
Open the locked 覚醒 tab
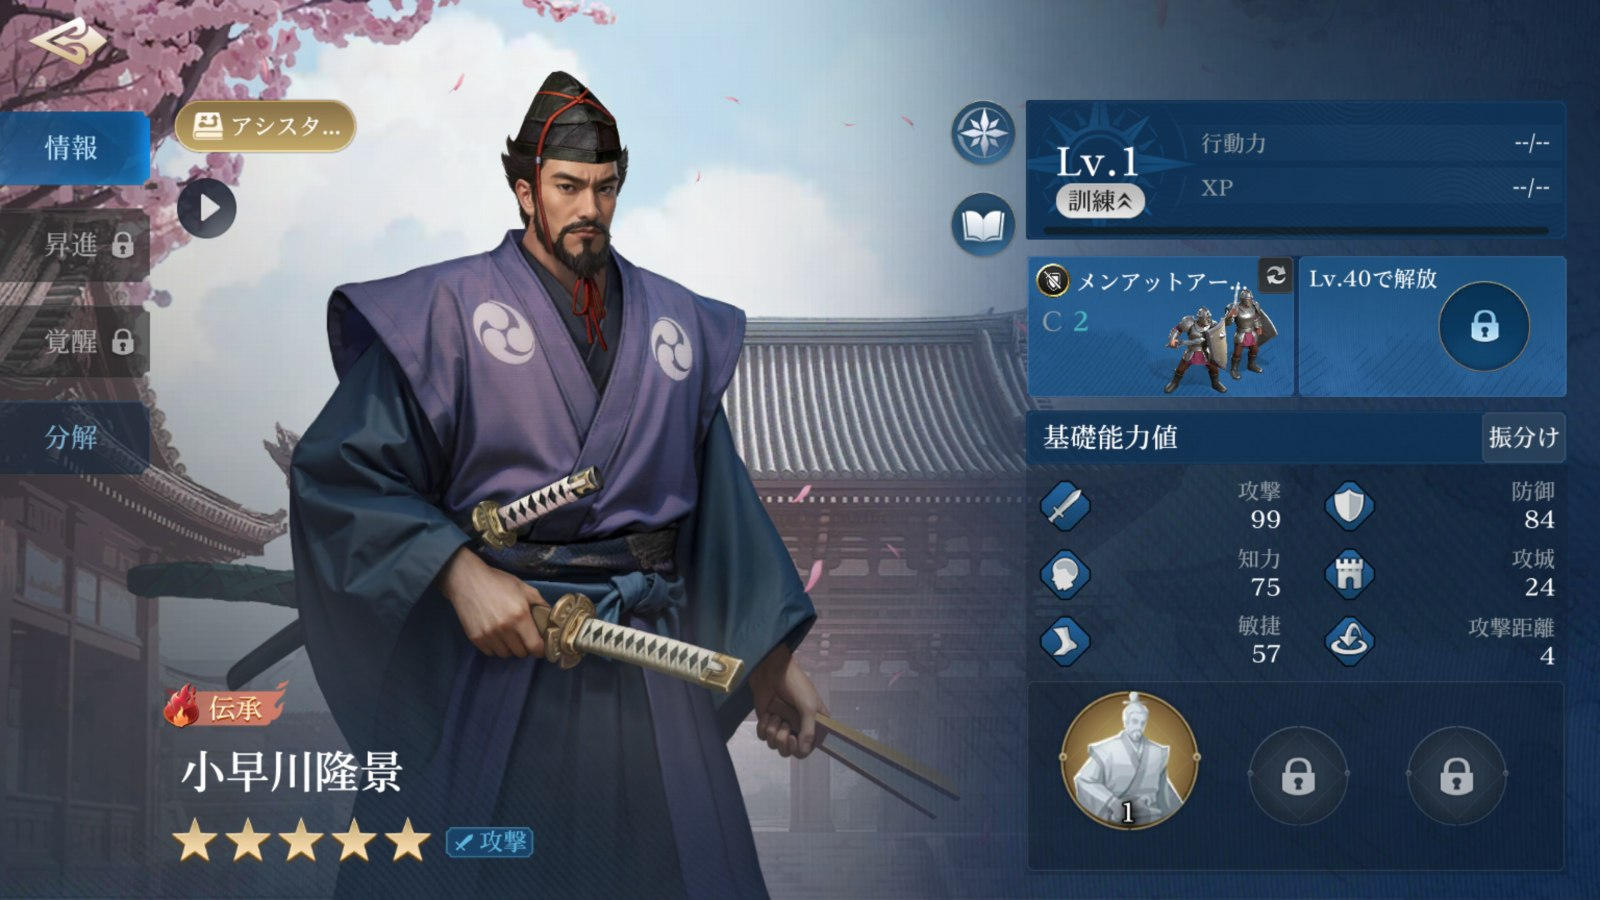click(74, 342)
